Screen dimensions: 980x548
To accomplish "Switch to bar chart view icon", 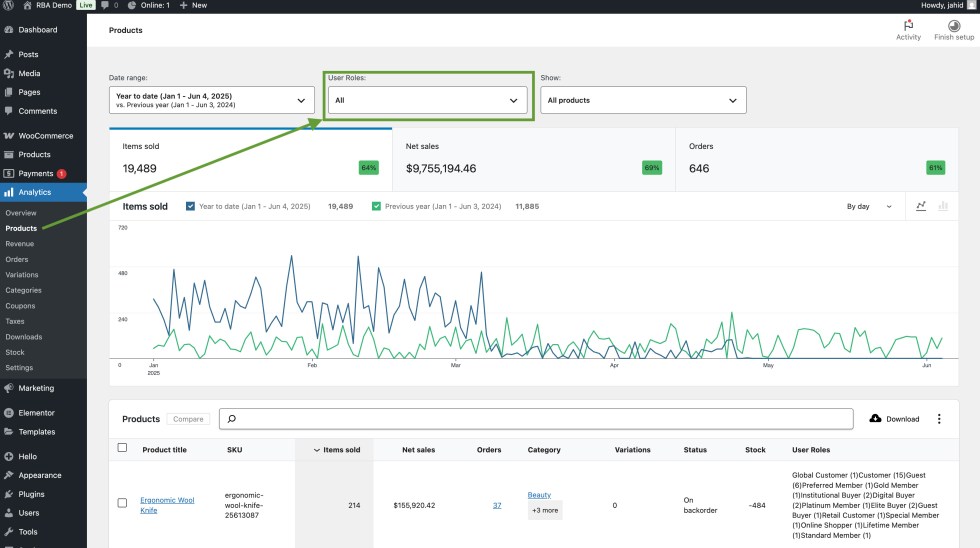I will 945,206.
